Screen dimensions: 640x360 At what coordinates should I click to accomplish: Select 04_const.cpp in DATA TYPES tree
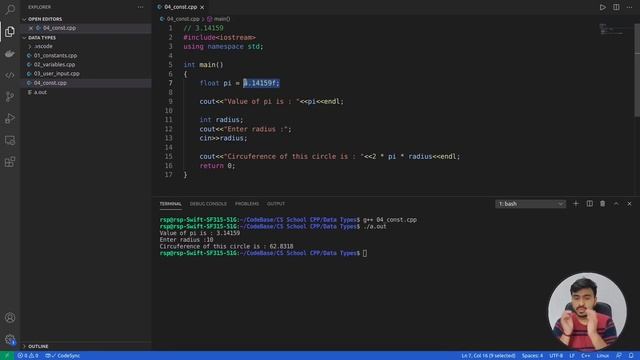click(50, 83)
